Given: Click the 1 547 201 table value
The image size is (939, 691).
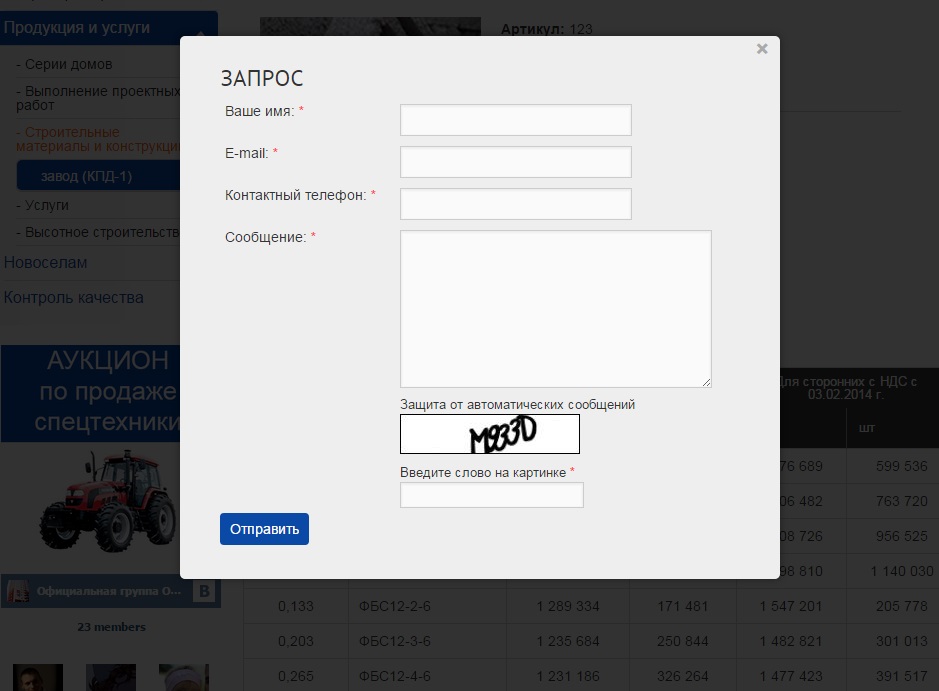Looking at the screenshot, I should pos(790,606).
